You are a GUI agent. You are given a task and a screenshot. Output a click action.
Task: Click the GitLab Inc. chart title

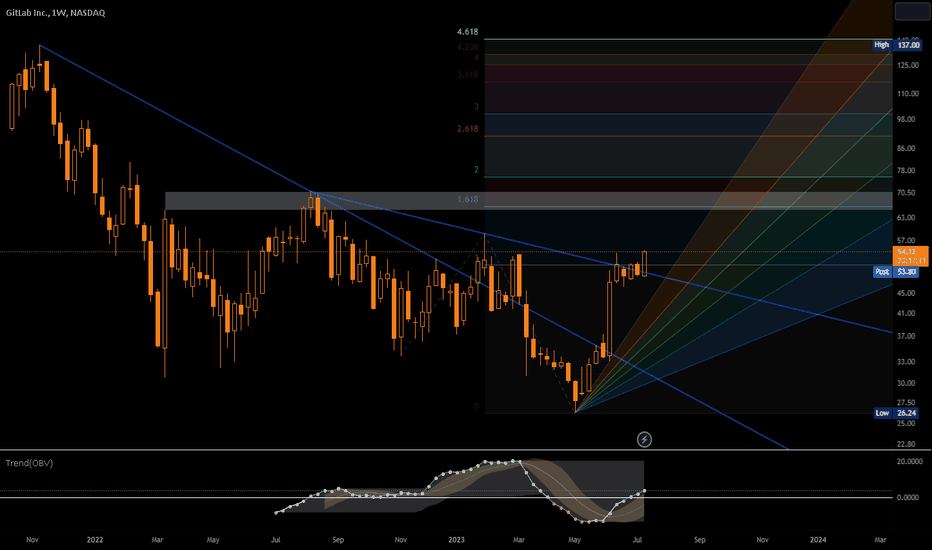click(x=55, y=12)
